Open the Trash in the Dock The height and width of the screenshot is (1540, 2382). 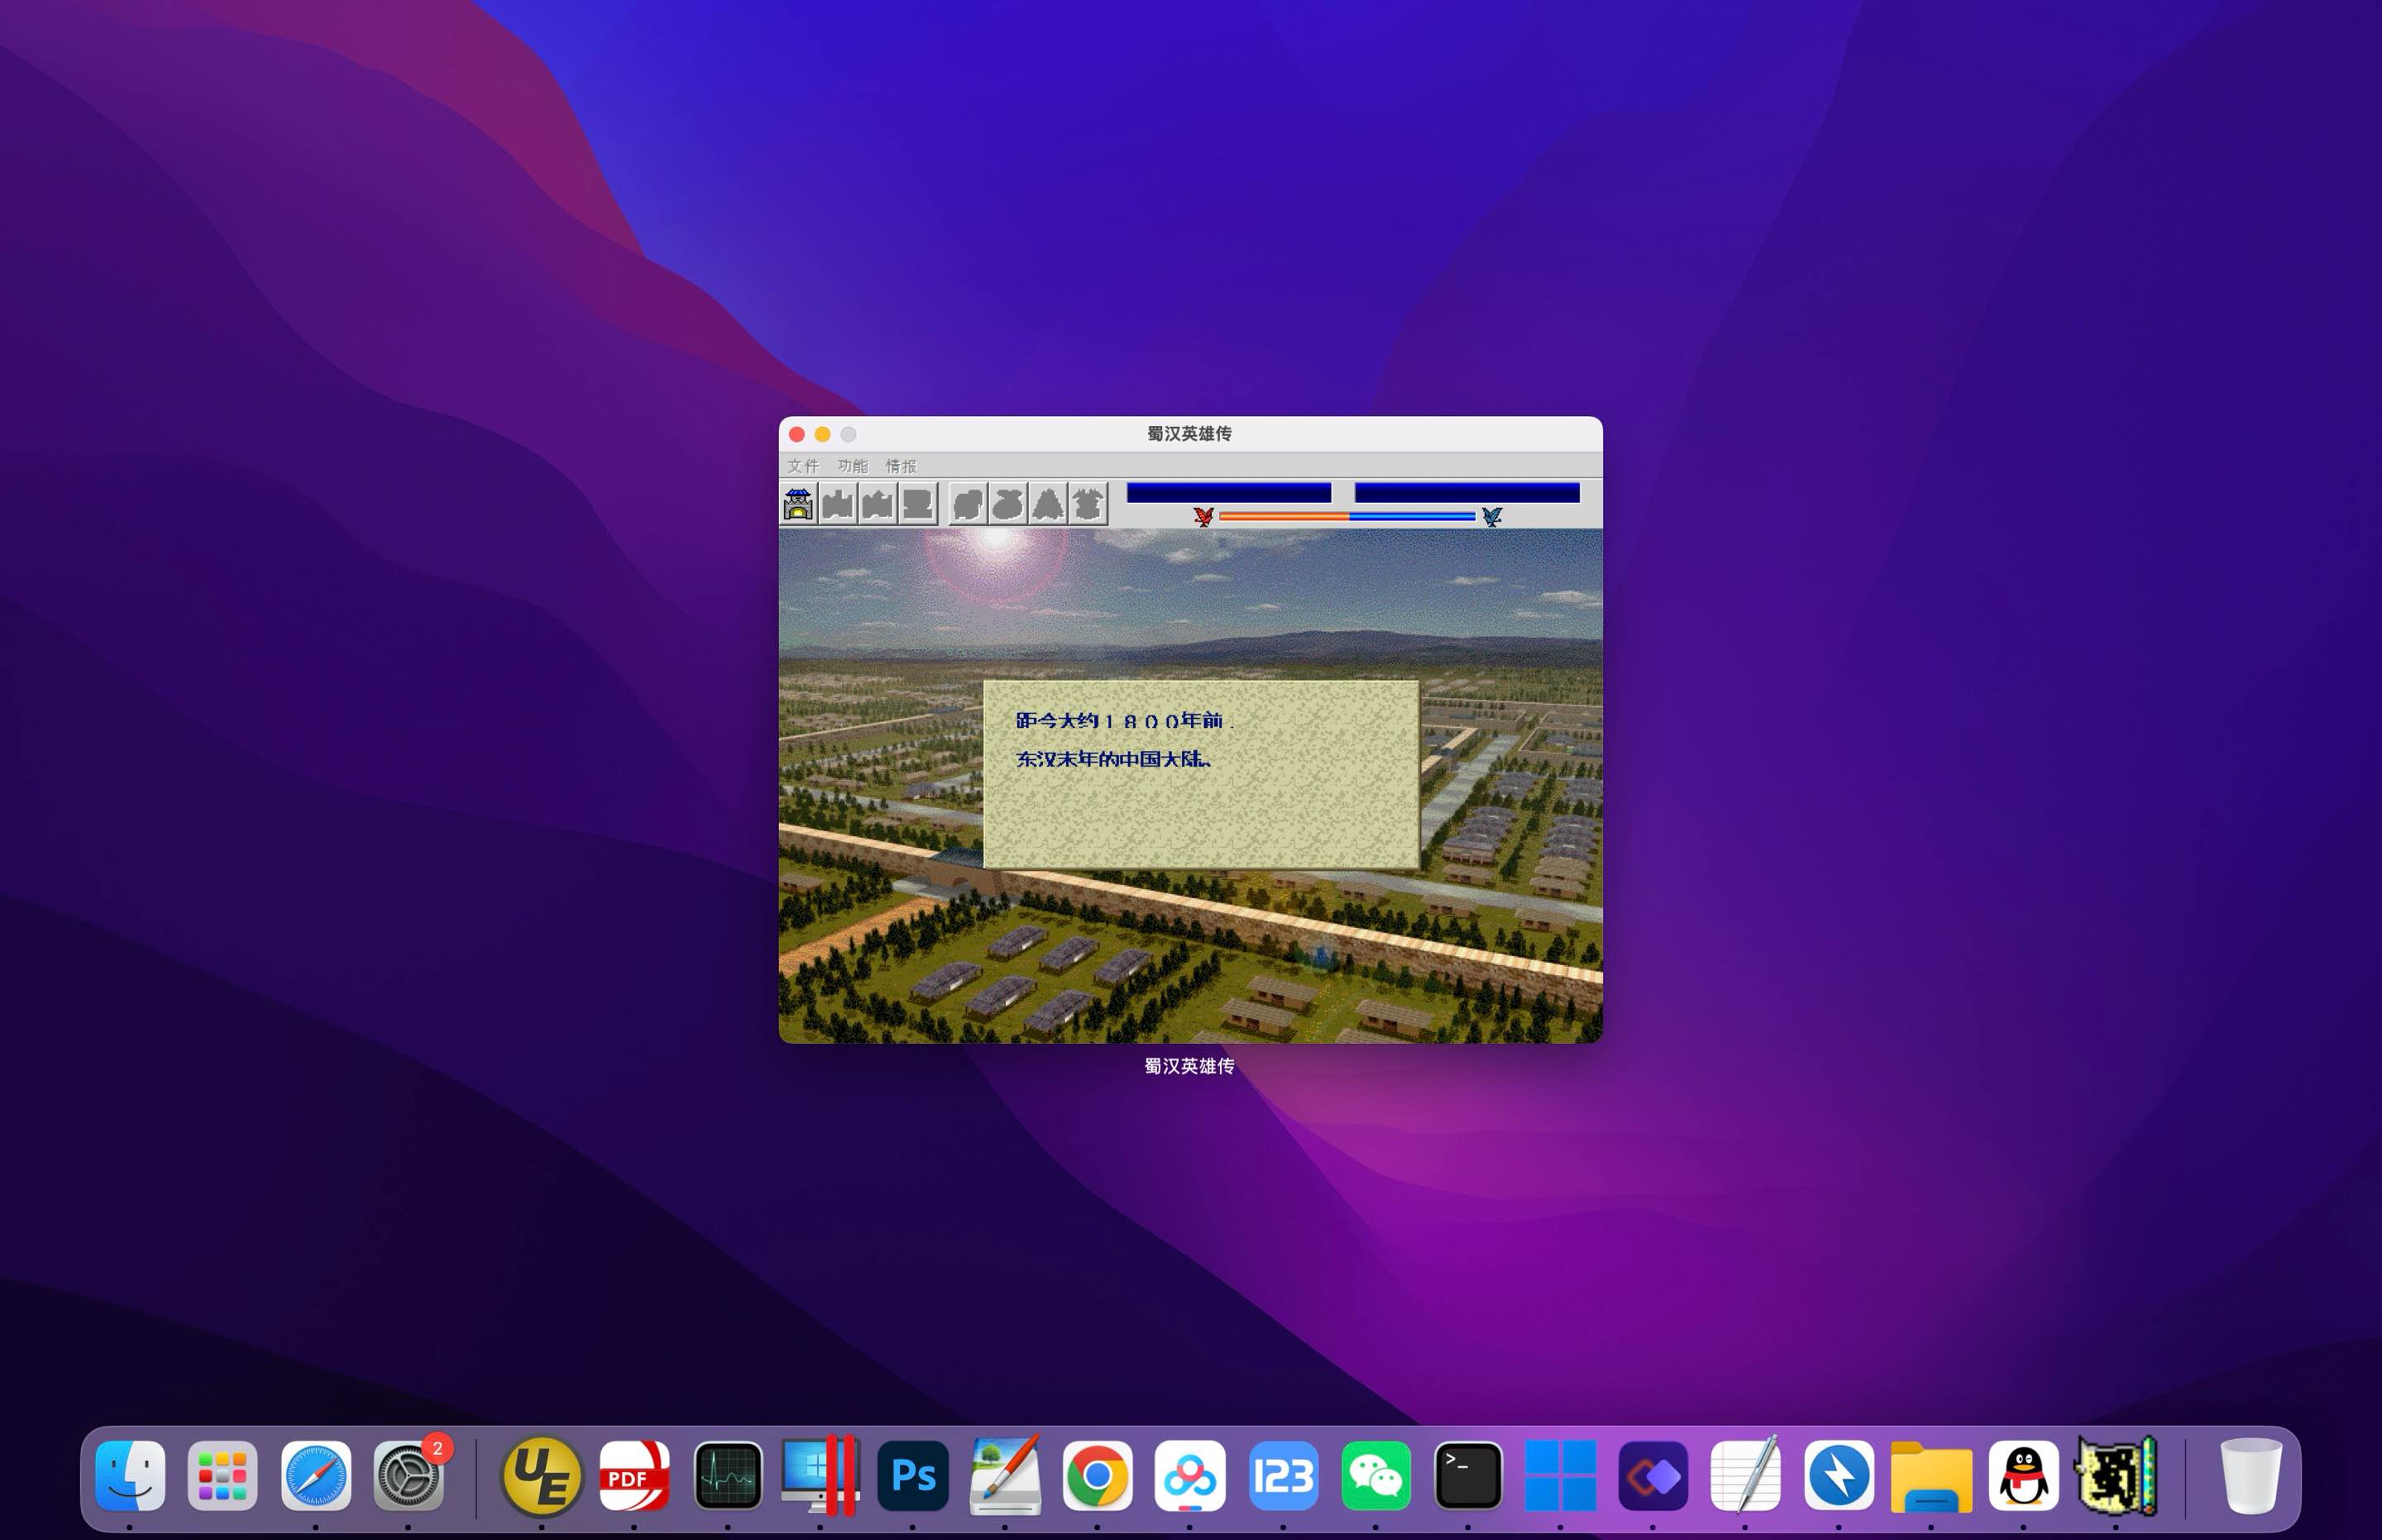pos(2250,1475)
